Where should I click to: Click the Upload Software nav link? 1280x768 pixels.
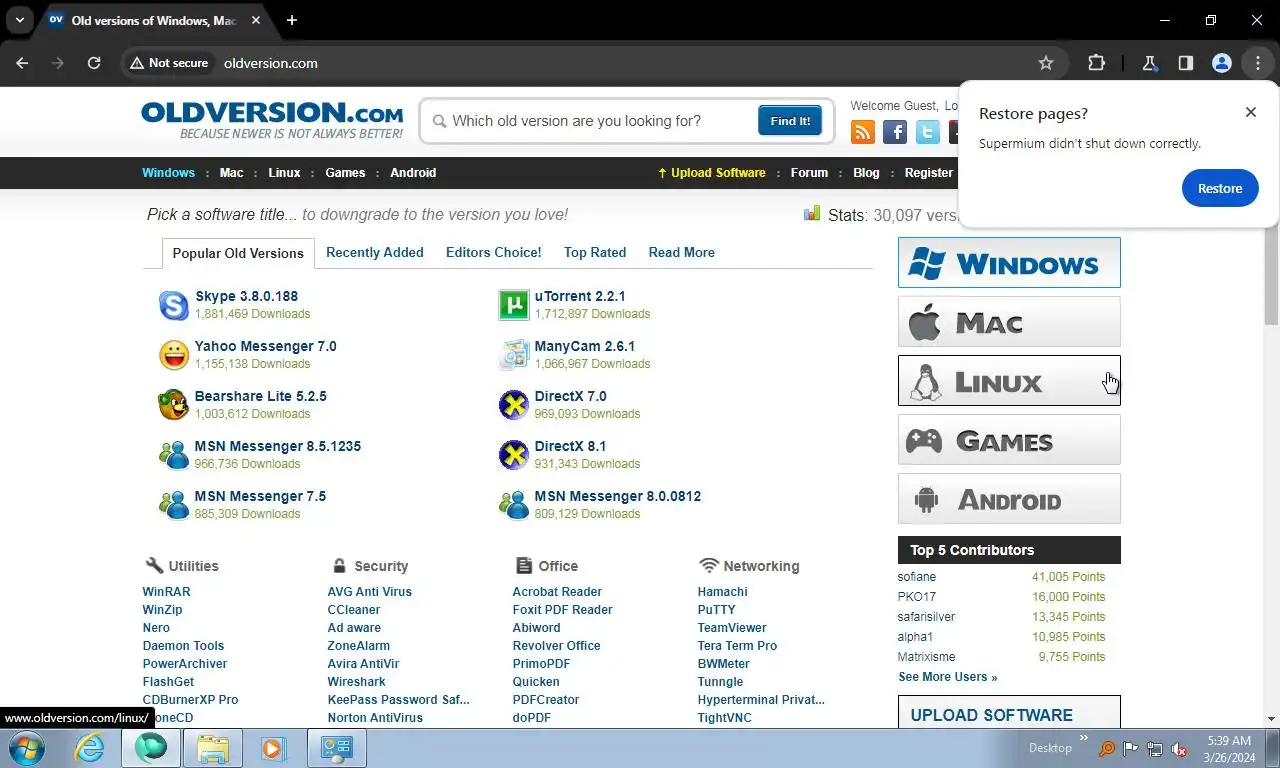[x=711, y=173]
